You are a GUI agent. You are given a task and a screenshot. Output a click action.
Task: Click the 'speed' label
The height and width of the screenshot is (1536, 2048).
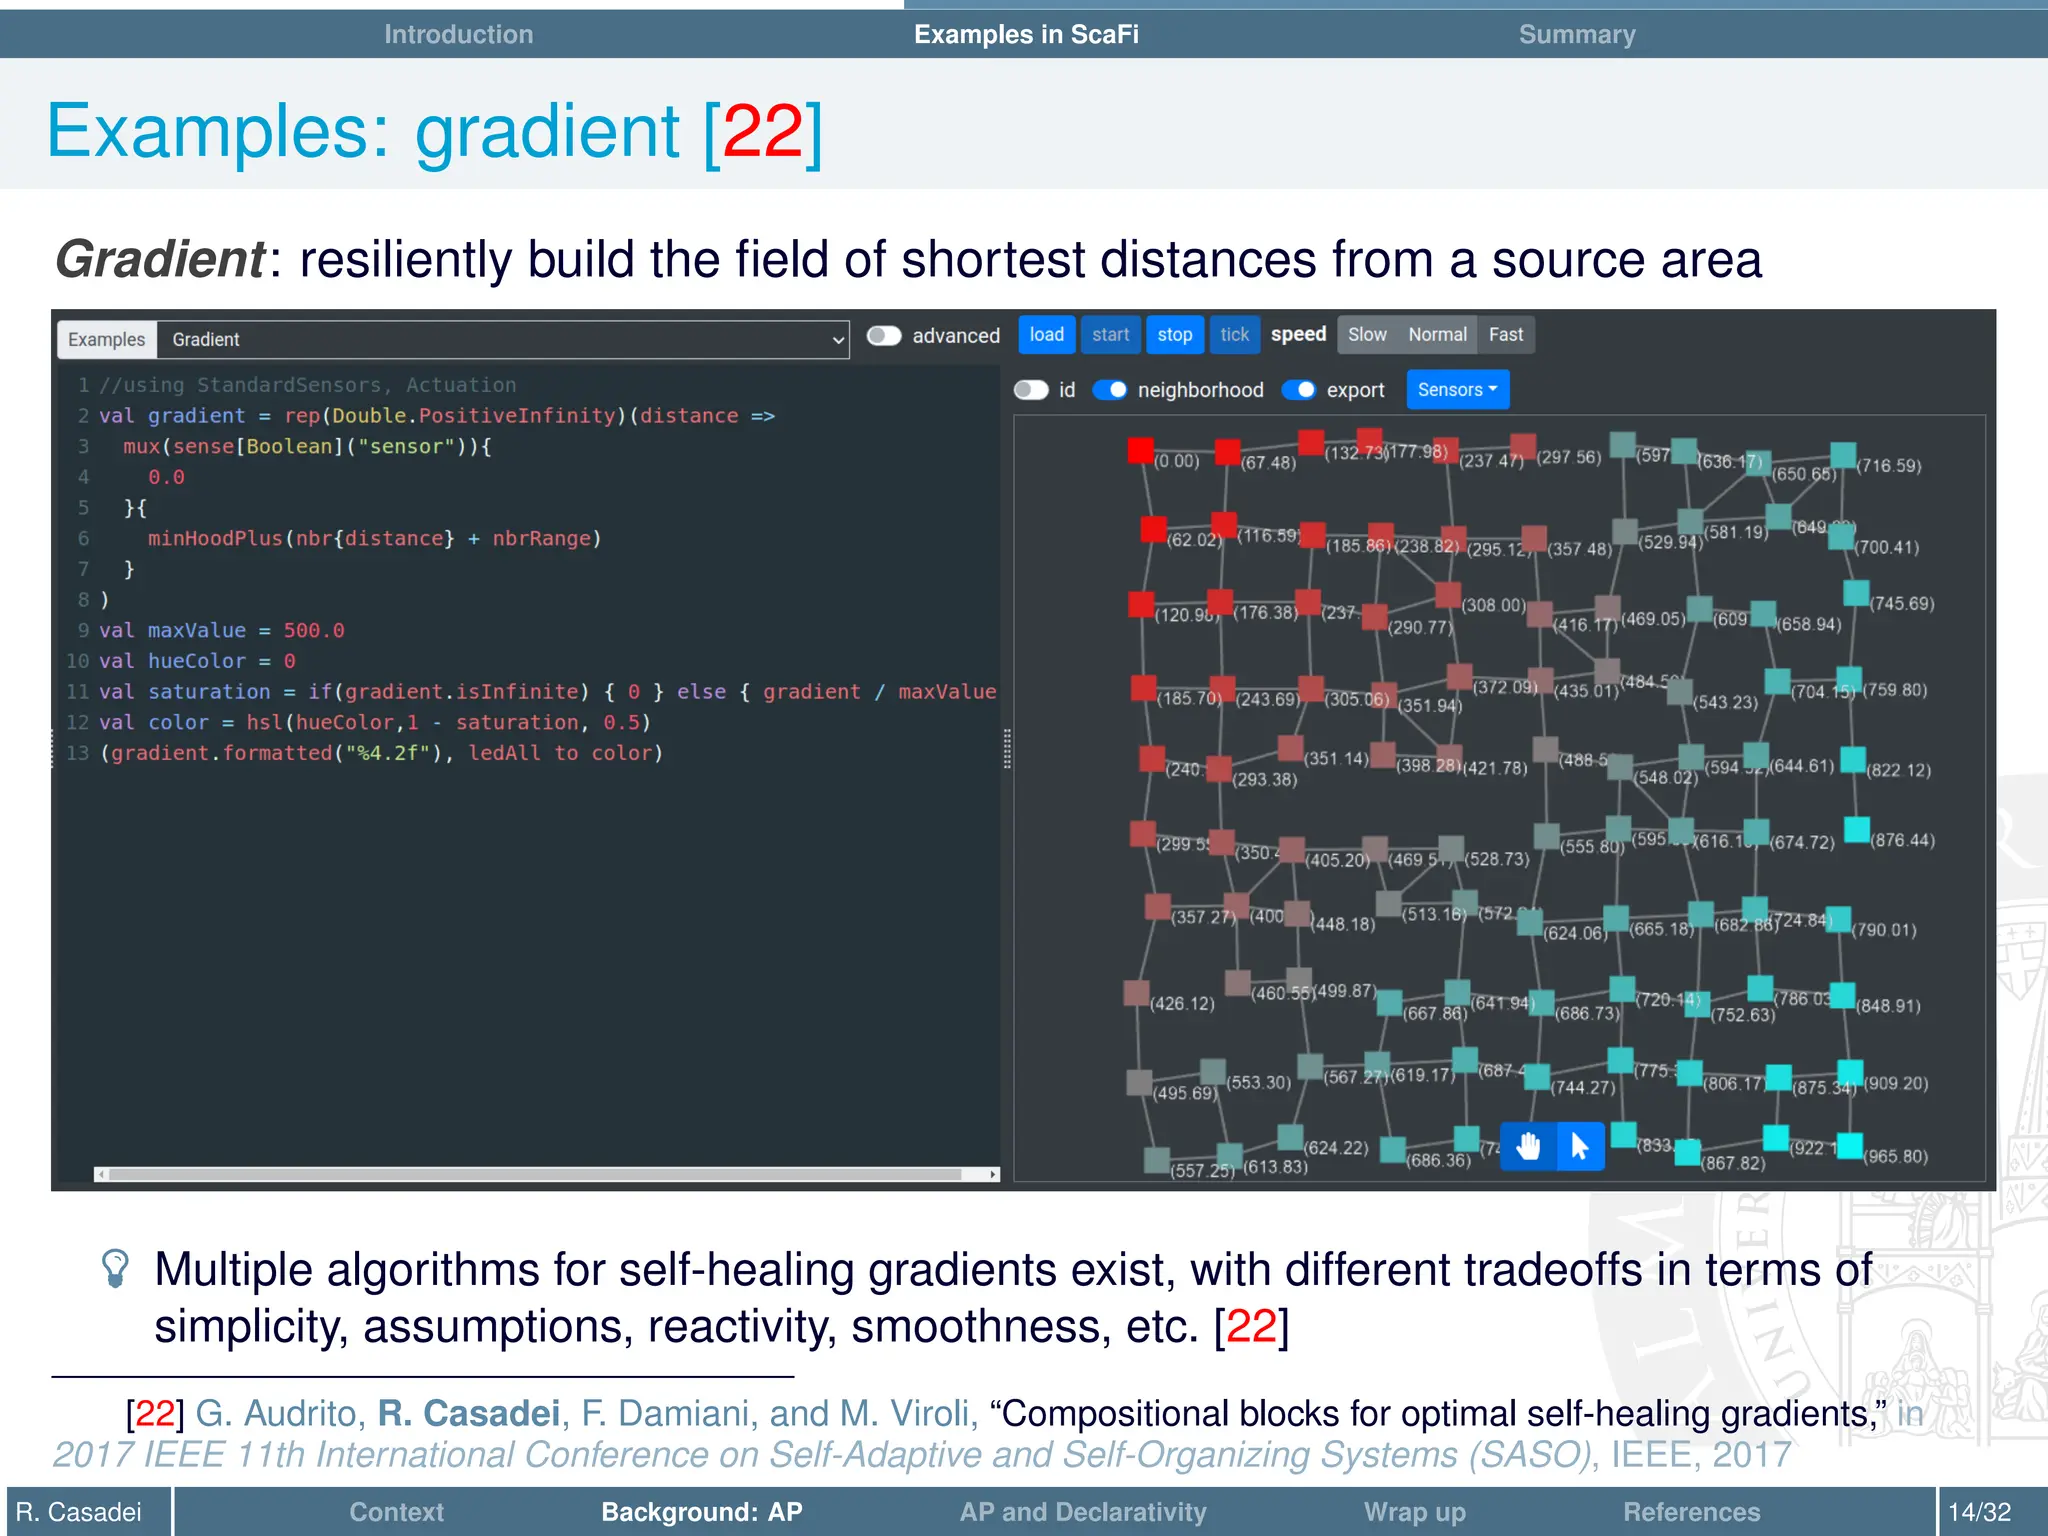click(1298, 334)
